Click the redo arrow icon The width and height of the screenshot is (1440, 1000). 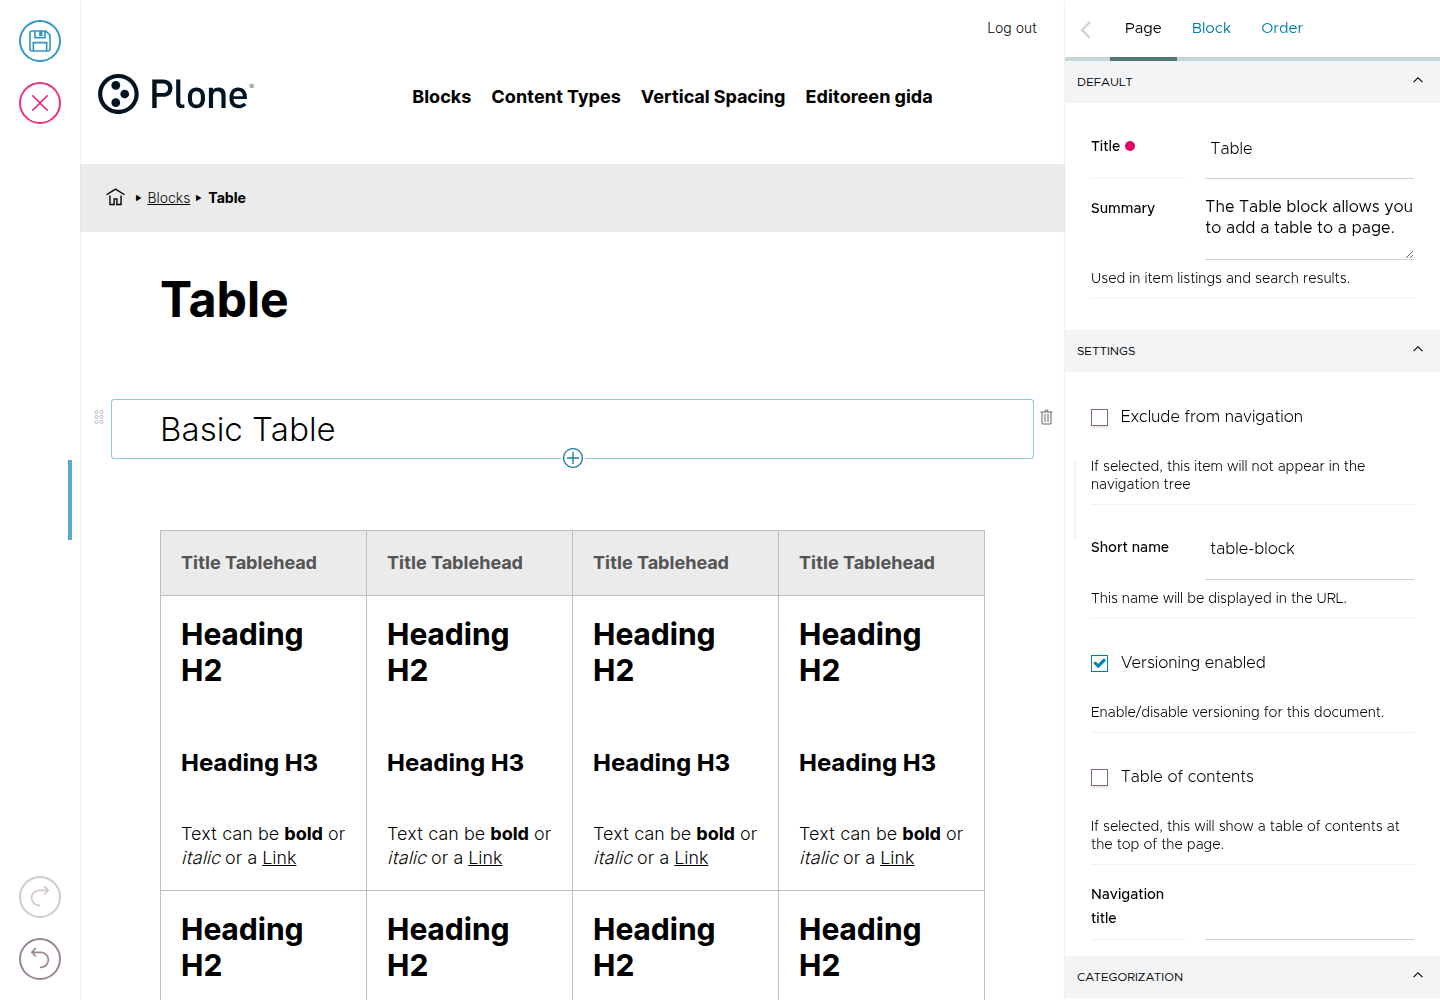[40, 897]
